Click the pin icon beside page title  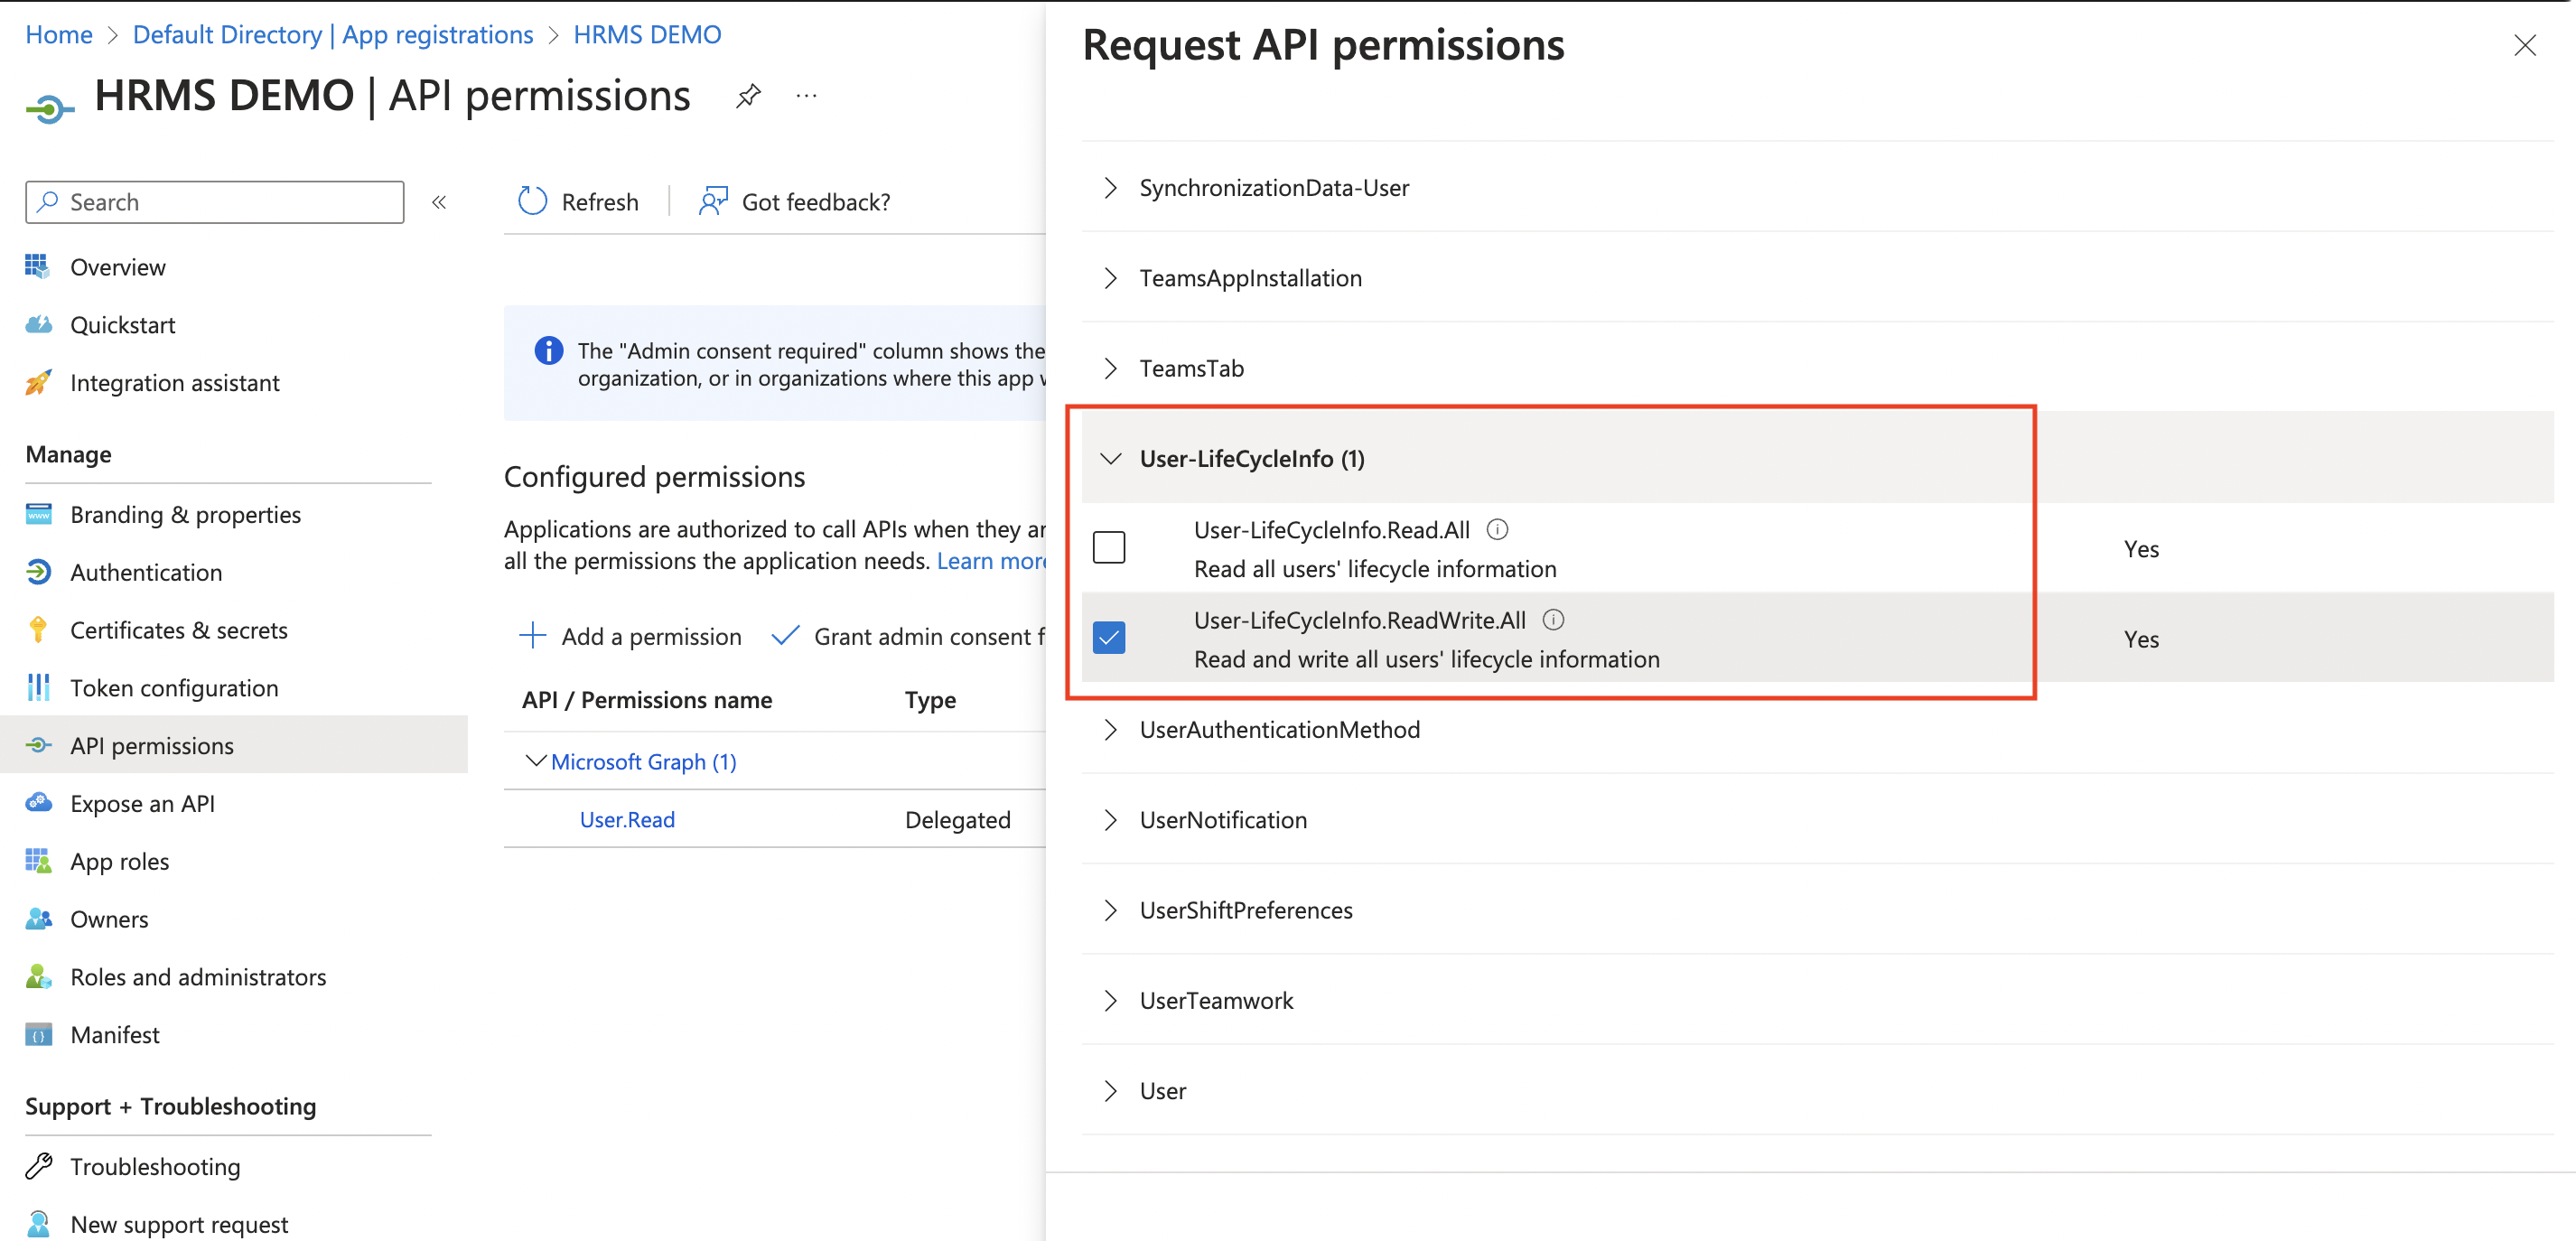tap(748, 96)
